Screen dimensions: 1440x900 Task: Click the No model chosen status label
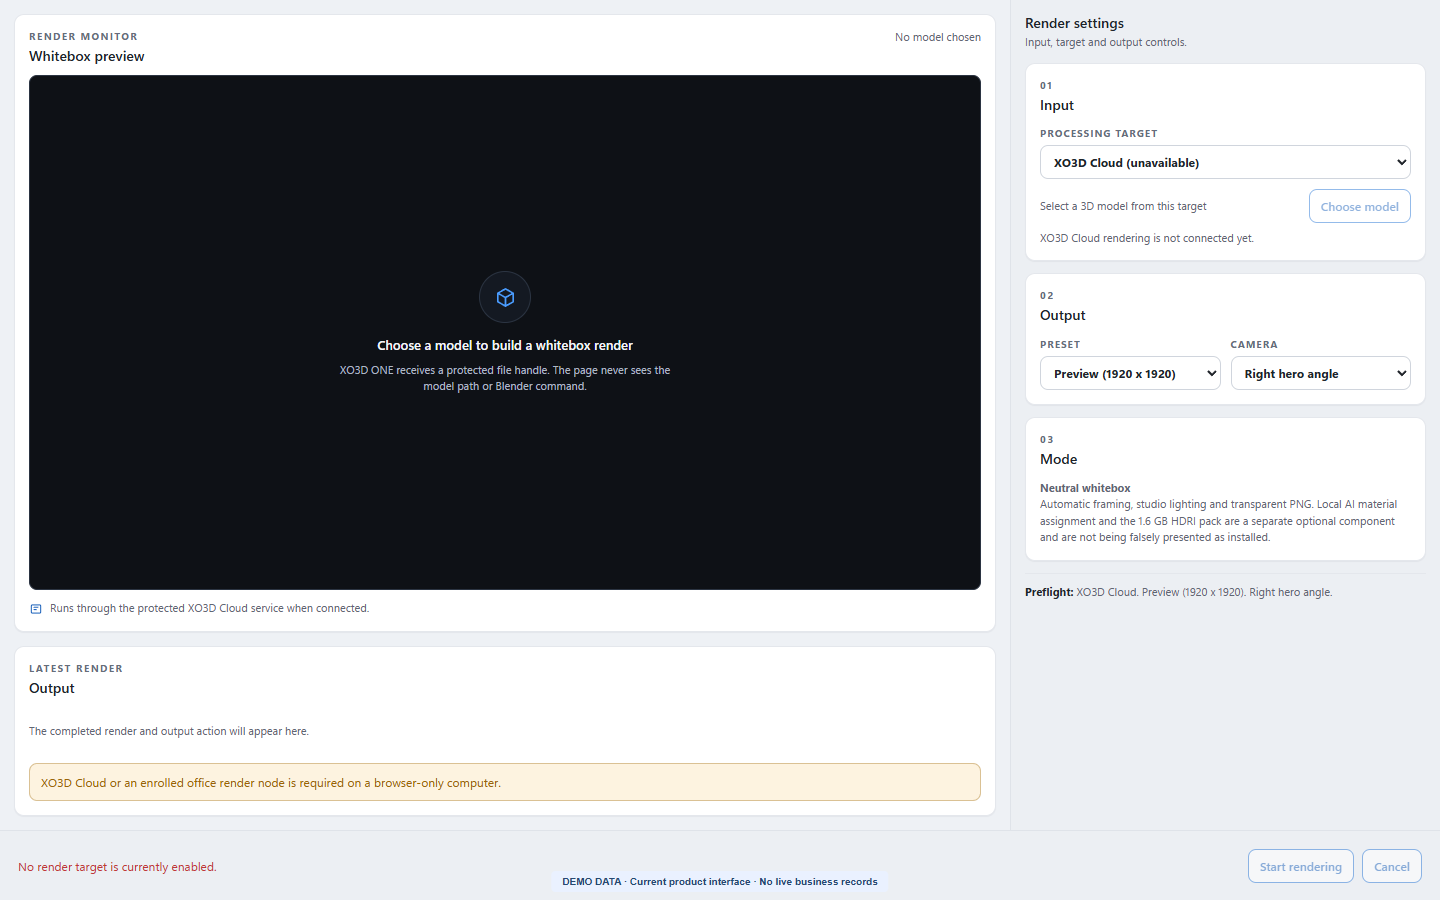click(938, 37)
